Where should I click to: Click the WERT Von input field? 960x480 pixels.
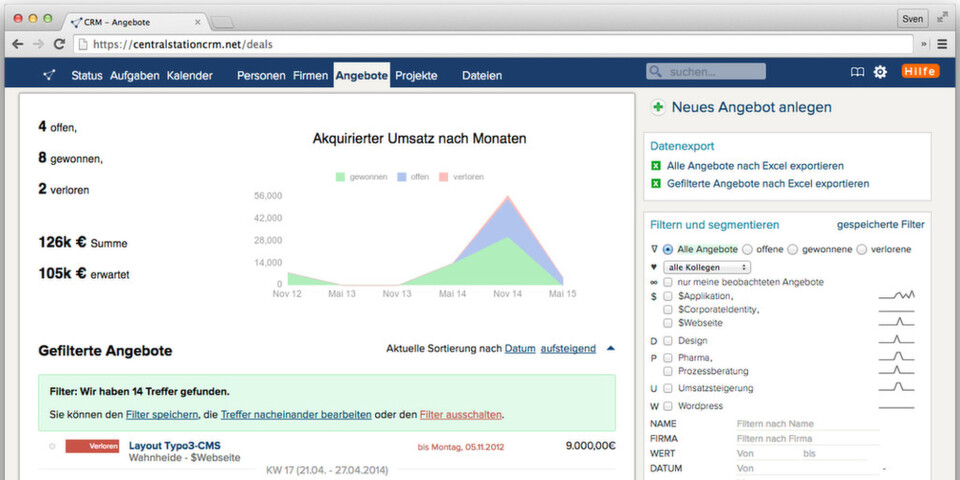point(768,454)
